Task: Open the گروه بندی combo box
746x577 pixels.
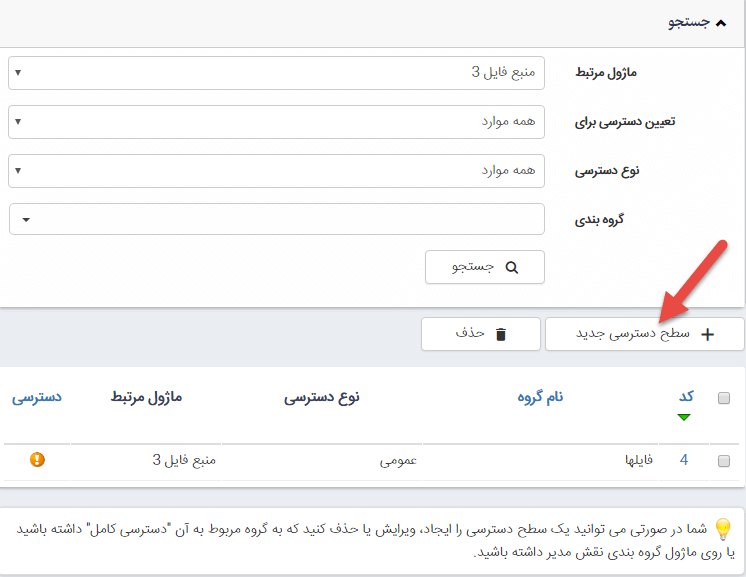Action: (277, 219)
